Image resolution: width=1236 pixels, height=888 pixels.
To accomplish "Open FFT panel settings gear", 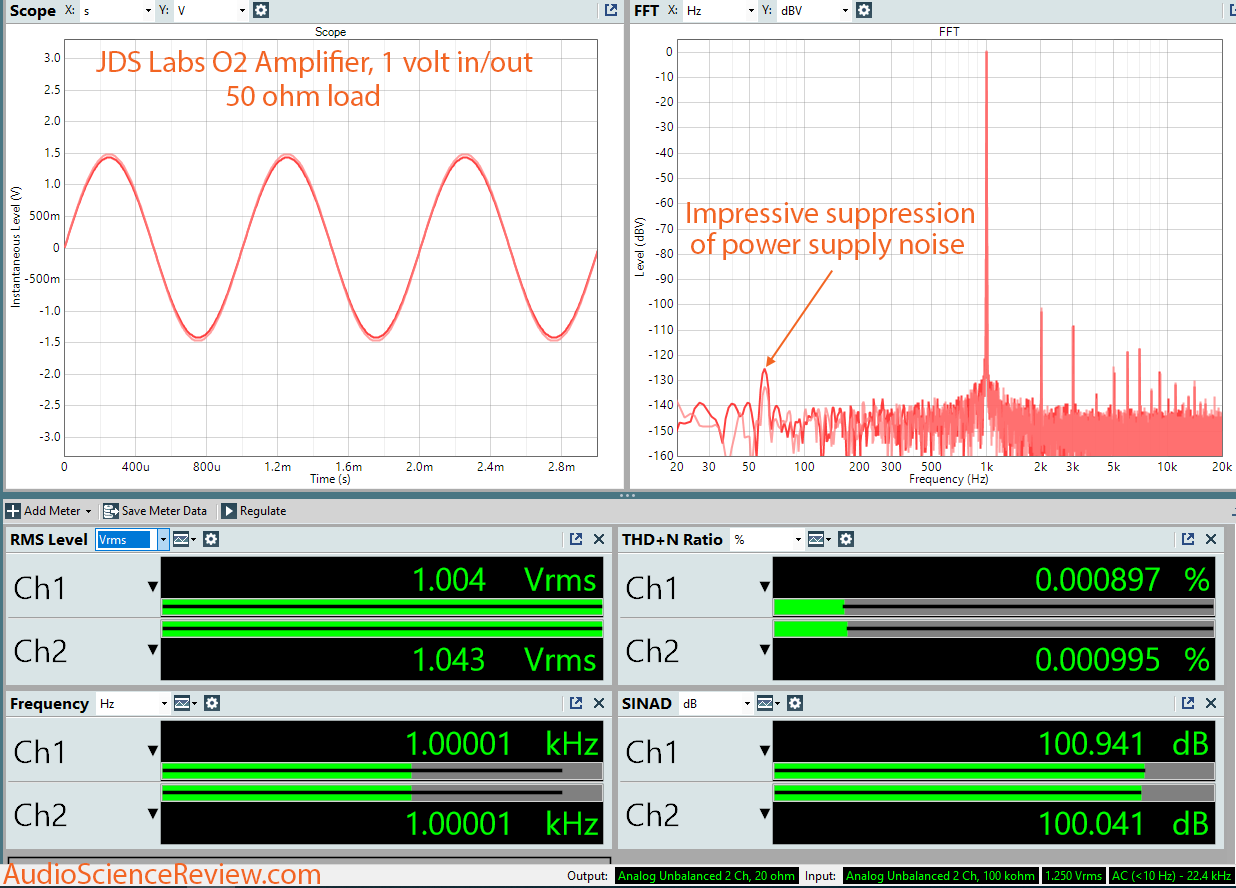I will pos(864,10).
